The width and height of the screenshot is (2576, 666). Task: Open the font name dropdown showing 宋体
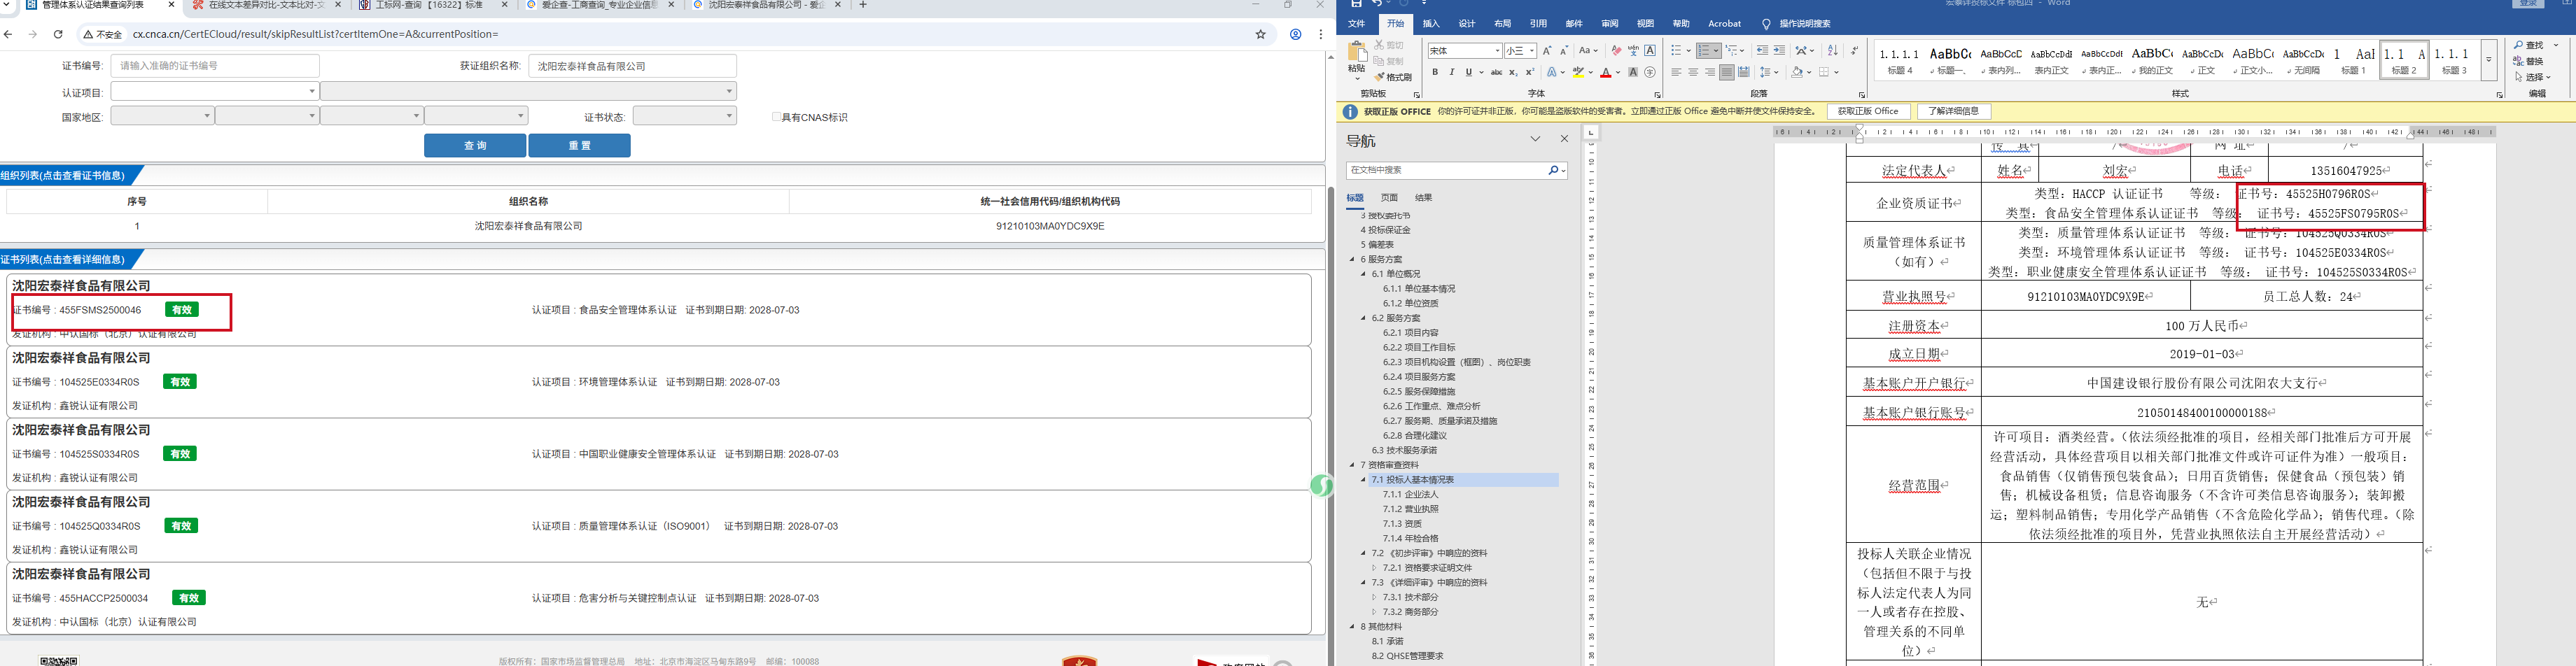tap(1497, 50)
